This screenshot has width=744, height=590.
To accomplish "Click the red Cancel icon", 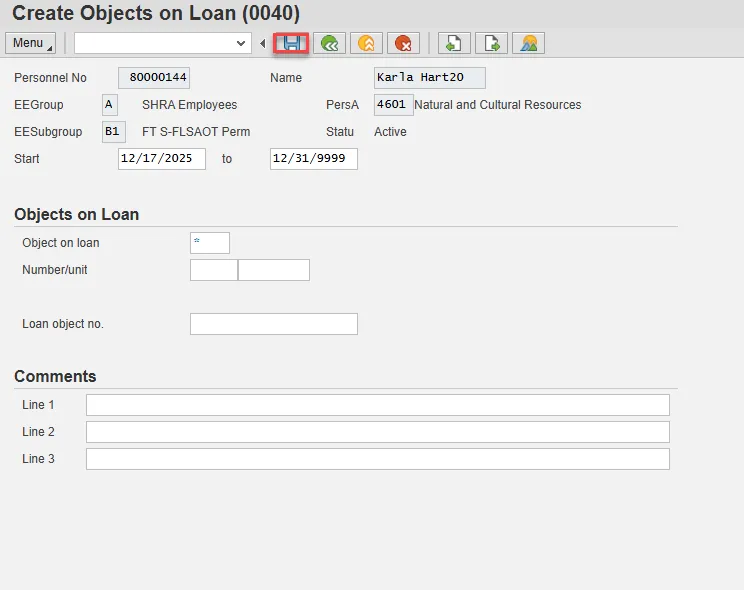I will coord(403,43).
